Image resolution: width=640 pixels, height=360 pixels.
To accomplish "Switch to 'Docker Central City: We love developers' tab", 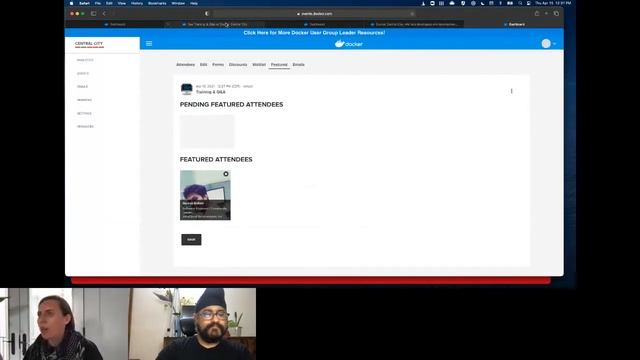I will tap(414, 24).
